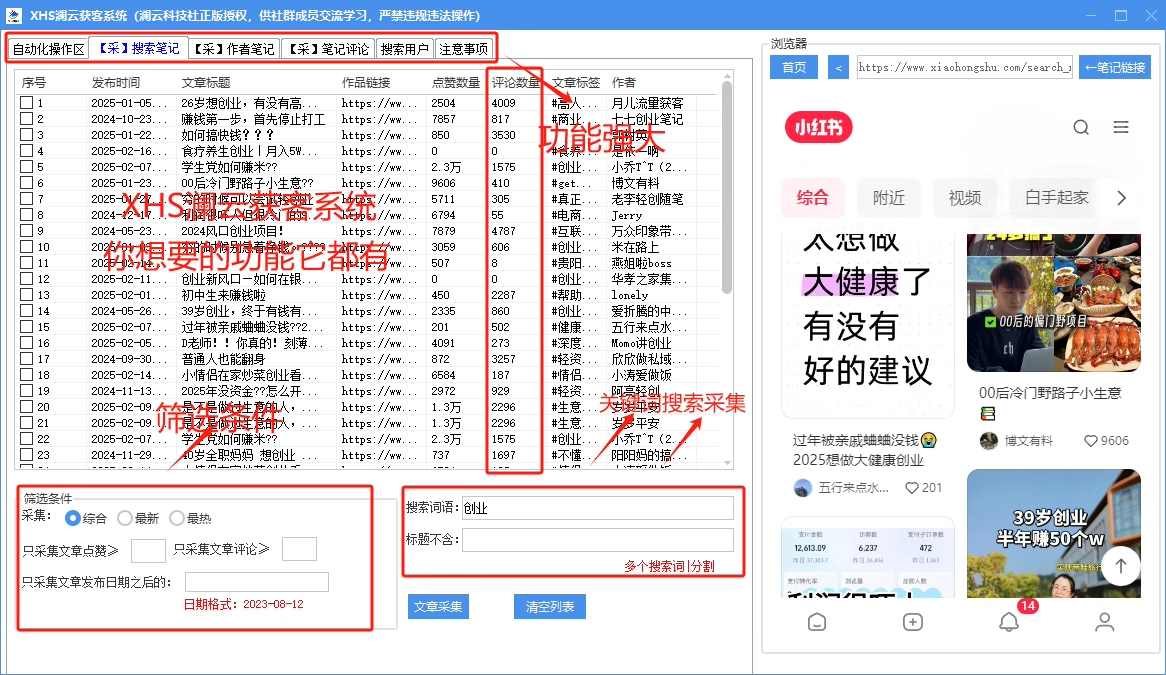Click the 文章采集 button
Screen dimensions: 1166x675
pyautogui.click(x=438, y=607)
